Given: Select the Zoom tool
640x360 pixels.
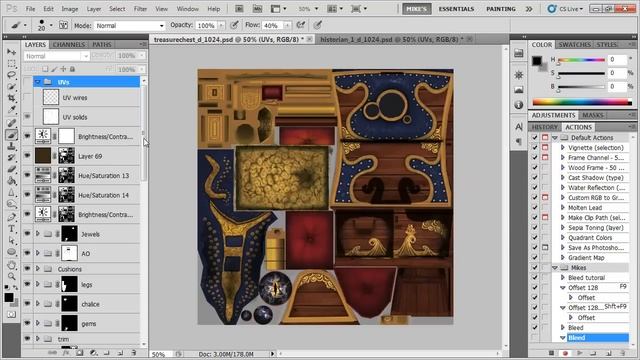Looking at the screenshot, I should (x=11, y=277).
